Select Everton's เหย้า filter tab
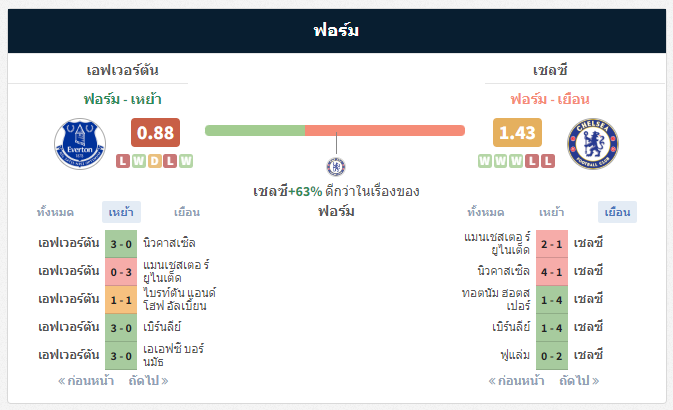Screen dimensions: 673x410 point(121,212)
